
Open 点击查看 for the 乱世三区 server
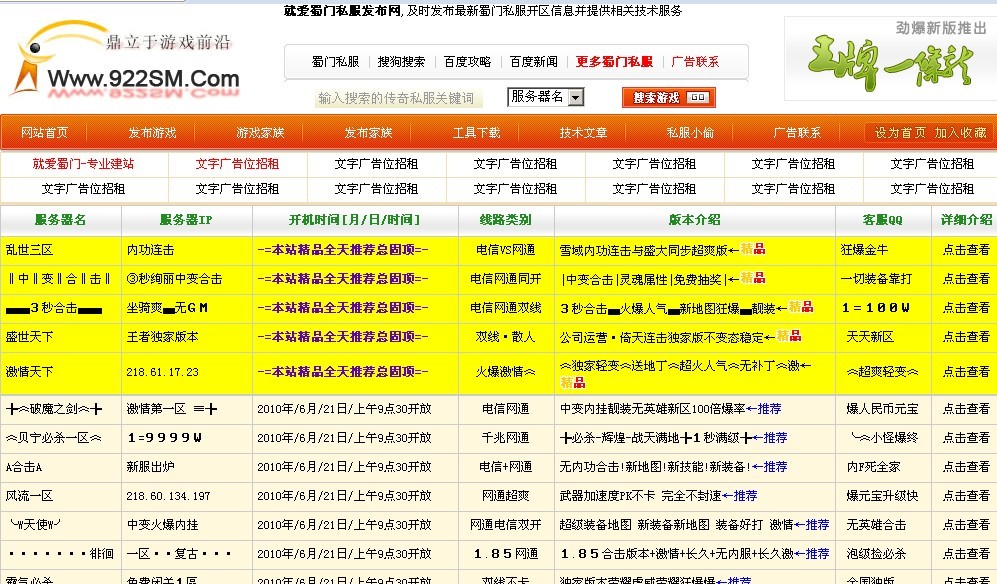point(965,250)
